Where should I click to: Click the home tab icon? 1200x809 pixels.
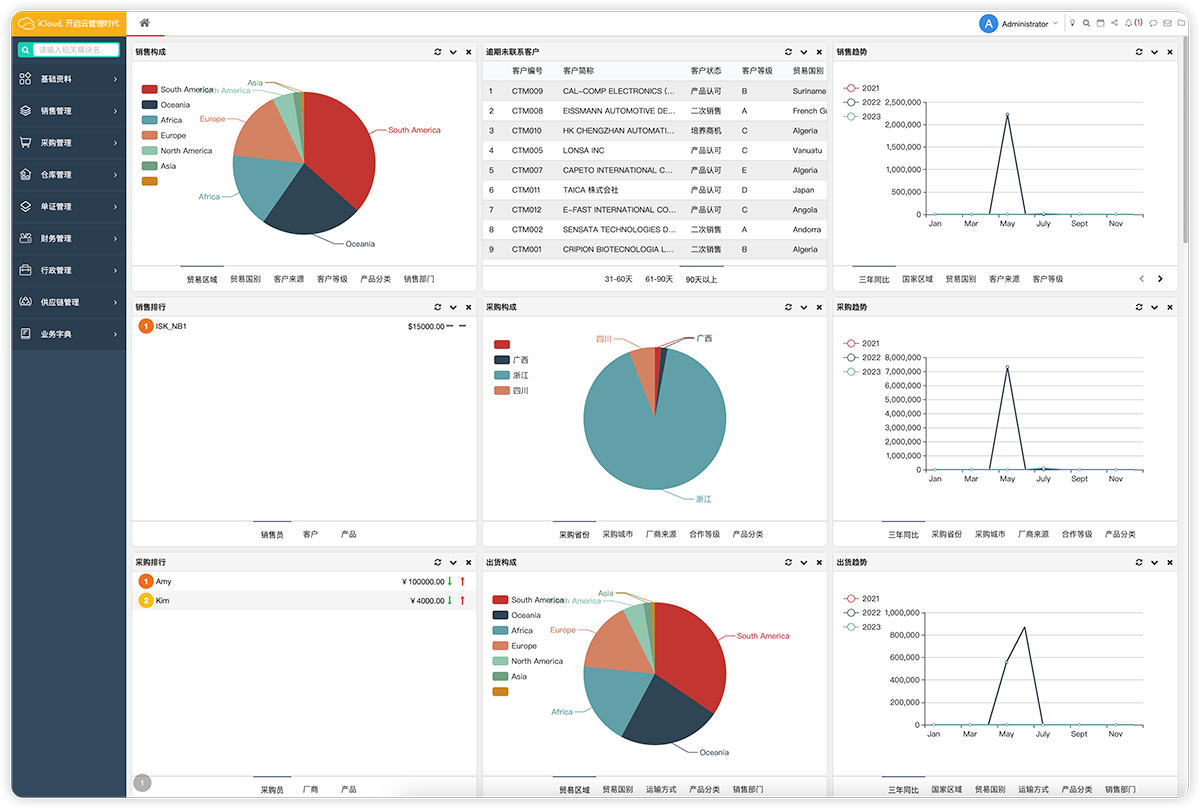[x=145, y=23]
